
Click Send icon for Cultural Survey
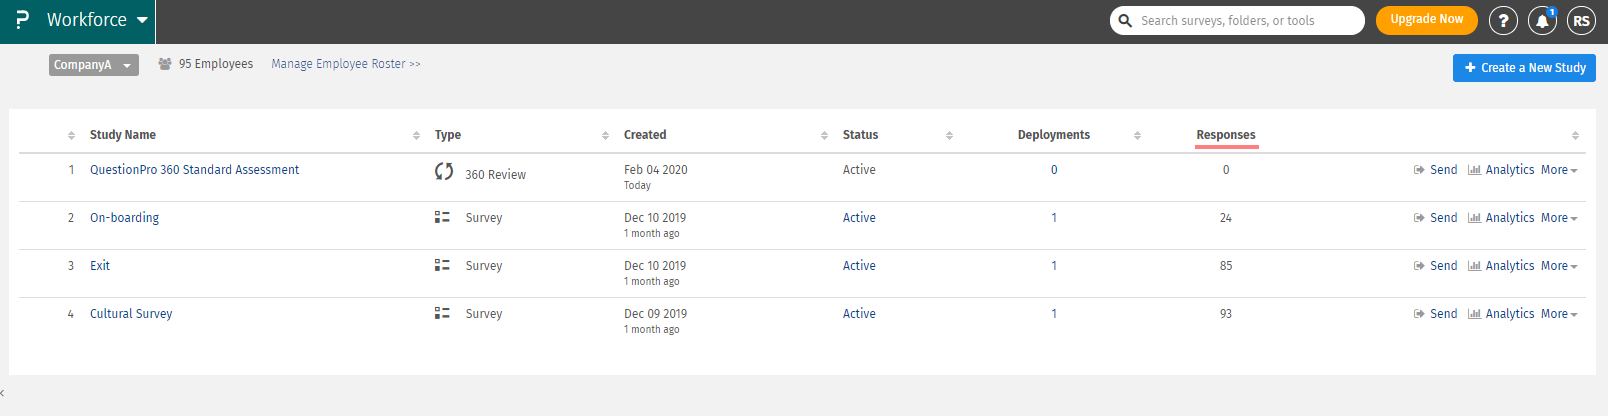(x=1419, y=314)
